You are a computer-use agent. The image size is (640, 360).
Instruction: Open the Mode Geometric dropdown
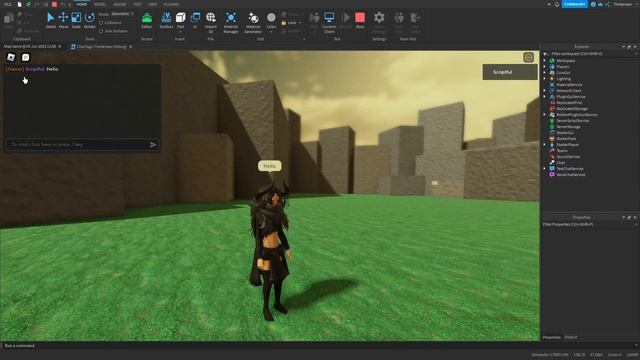tap(122, 14)
